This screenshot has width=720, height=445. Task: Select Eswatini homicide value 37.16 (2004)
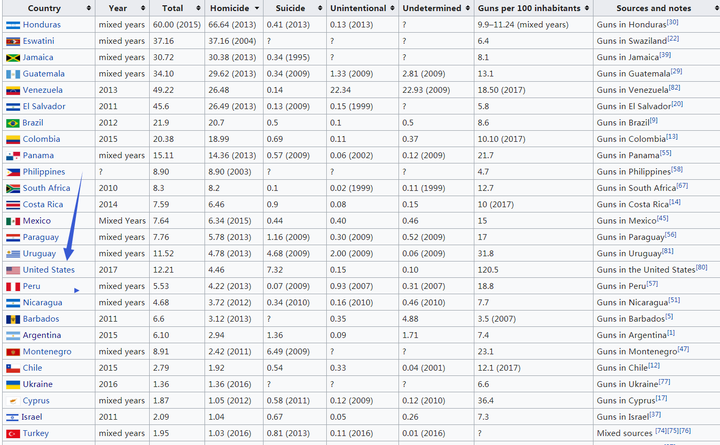tap(232, 41)
